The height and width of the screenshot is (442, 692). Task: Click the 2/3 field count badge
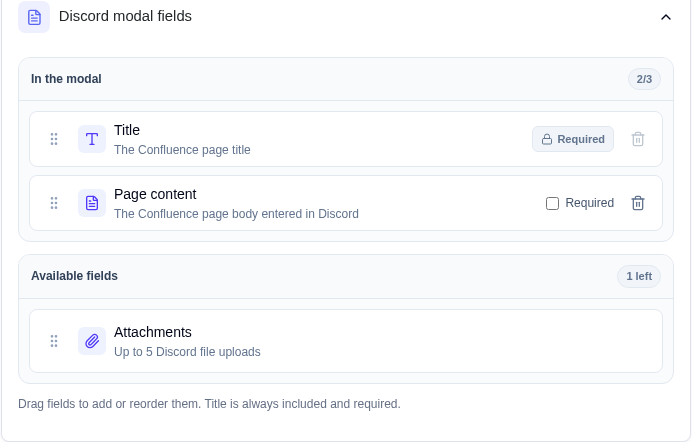click(644, 79)
